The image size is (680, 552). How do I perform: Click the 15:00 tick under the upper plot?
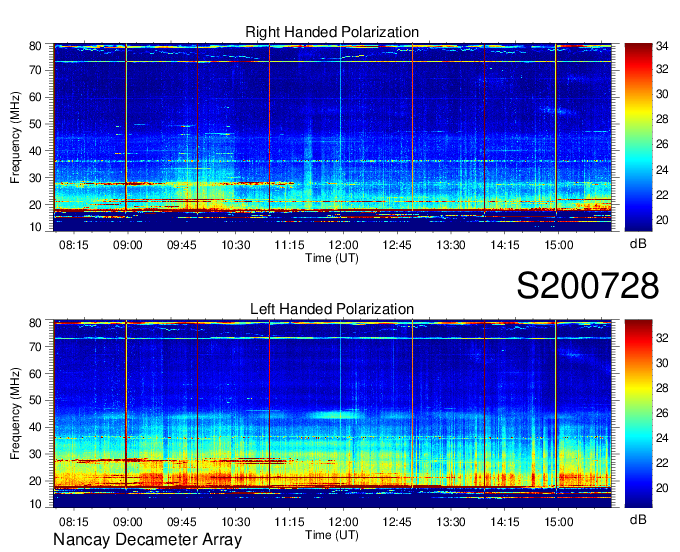[x=559, y=245]
